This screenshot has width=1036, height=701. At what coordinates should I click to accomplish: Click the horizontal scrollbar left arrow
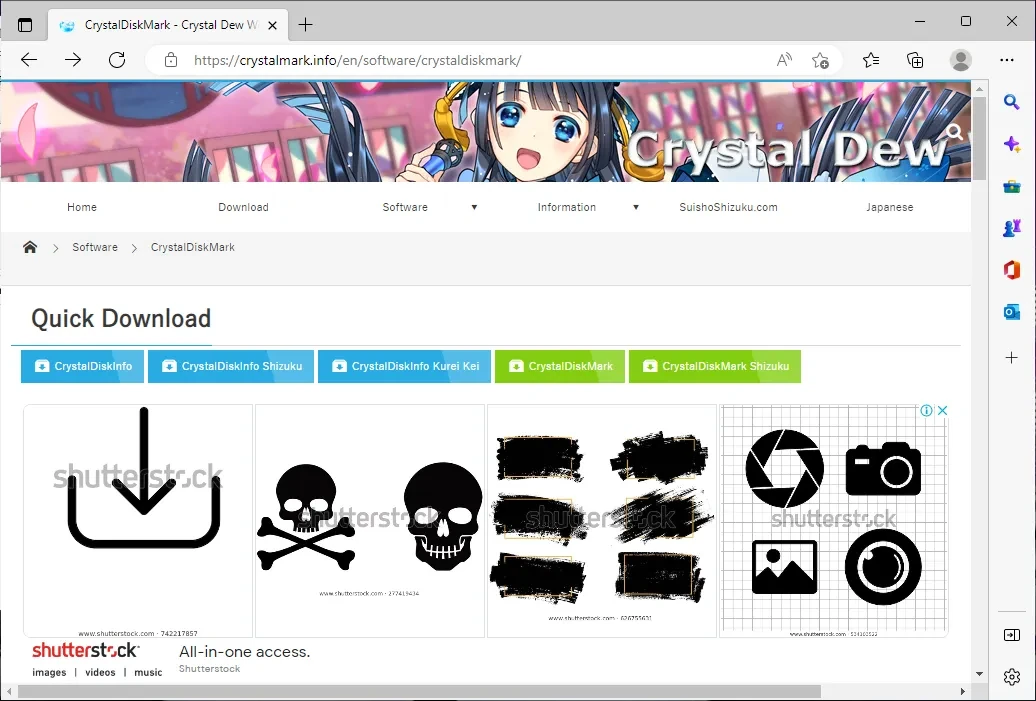click(9, 691)
